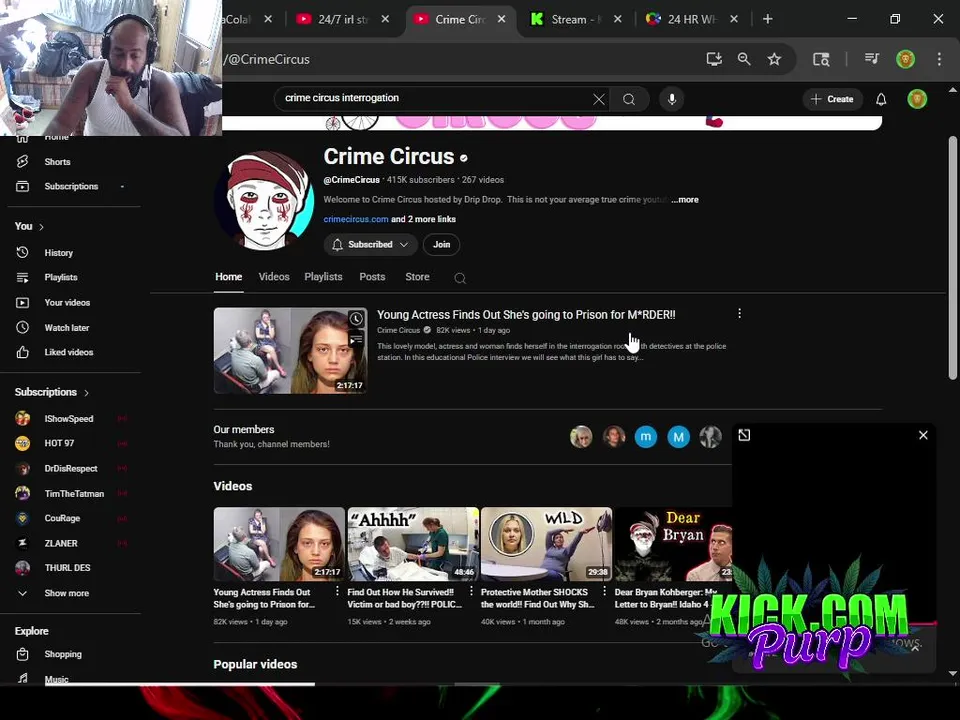Open the Crime Circus channel avatar
Screen dimensions: 960x720
[x=264, y=200]
